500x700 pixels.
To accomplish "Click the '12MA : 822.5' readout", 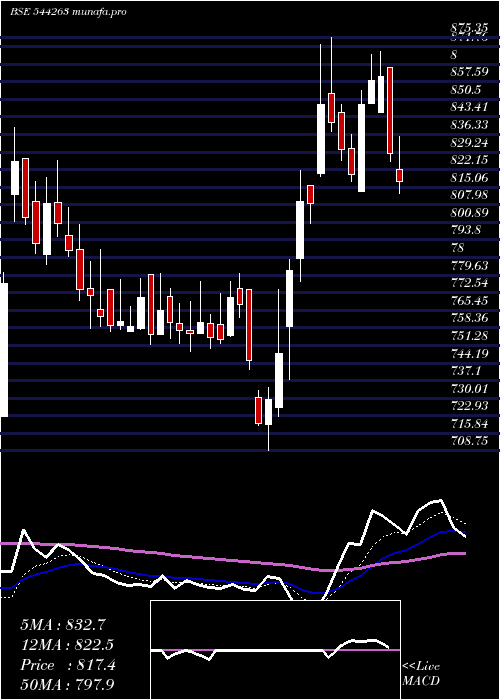I will tap(67, 645).
